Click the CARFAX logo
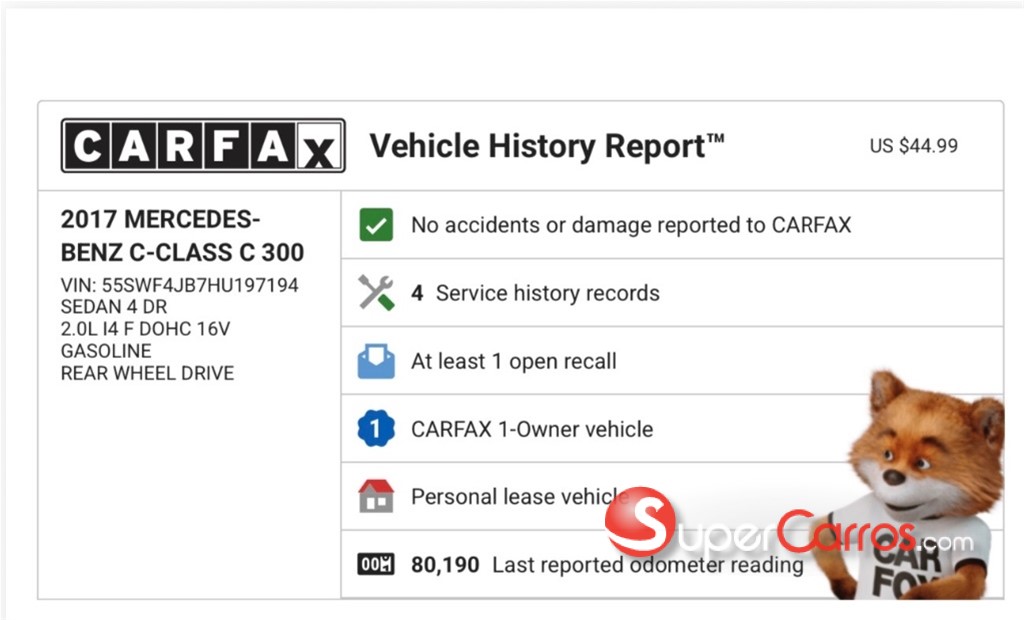 203,146
